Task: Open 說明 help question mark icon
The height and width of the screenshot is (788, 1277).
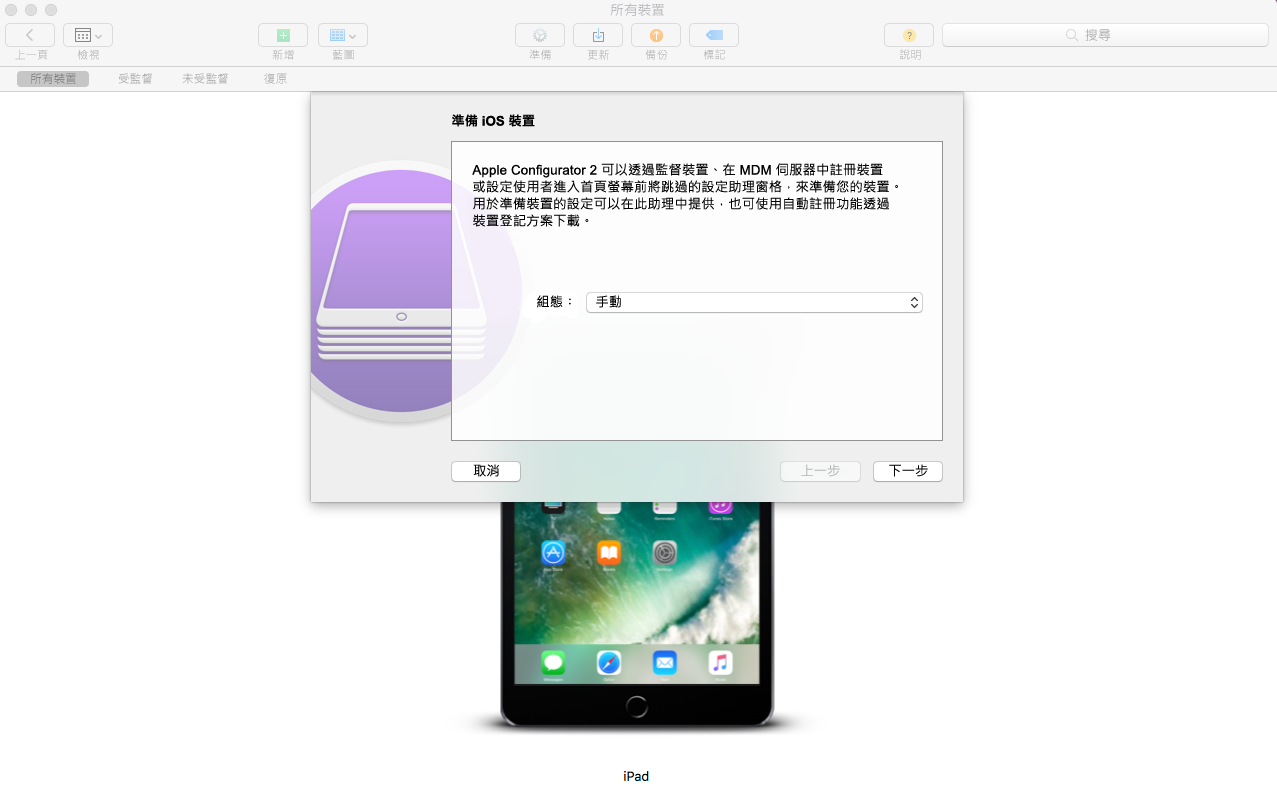Action: click(909, 35)
